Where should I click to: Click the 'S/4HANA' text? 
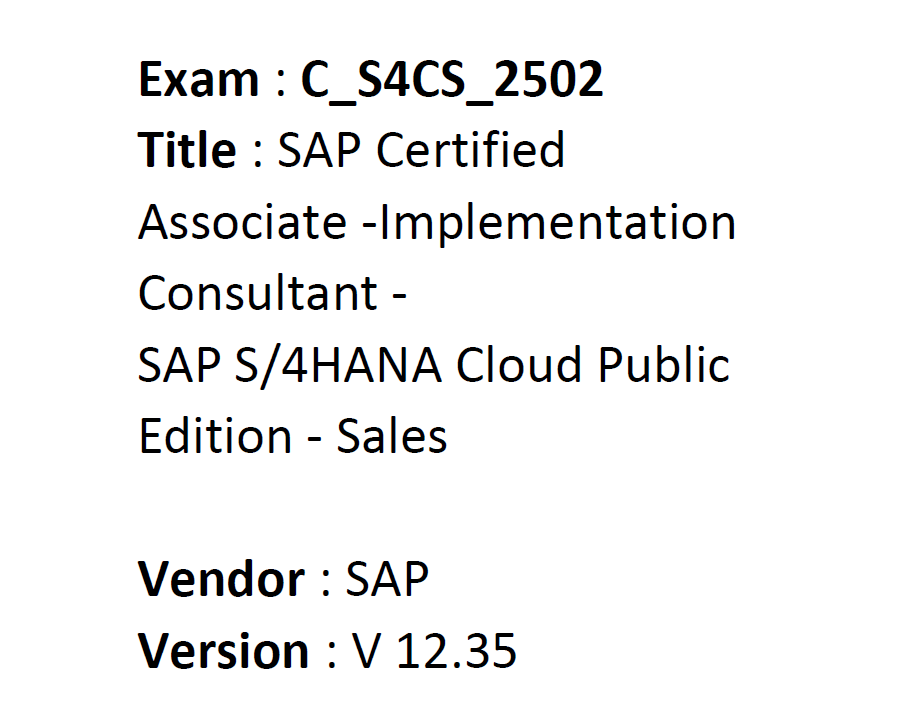pos(338,365)
